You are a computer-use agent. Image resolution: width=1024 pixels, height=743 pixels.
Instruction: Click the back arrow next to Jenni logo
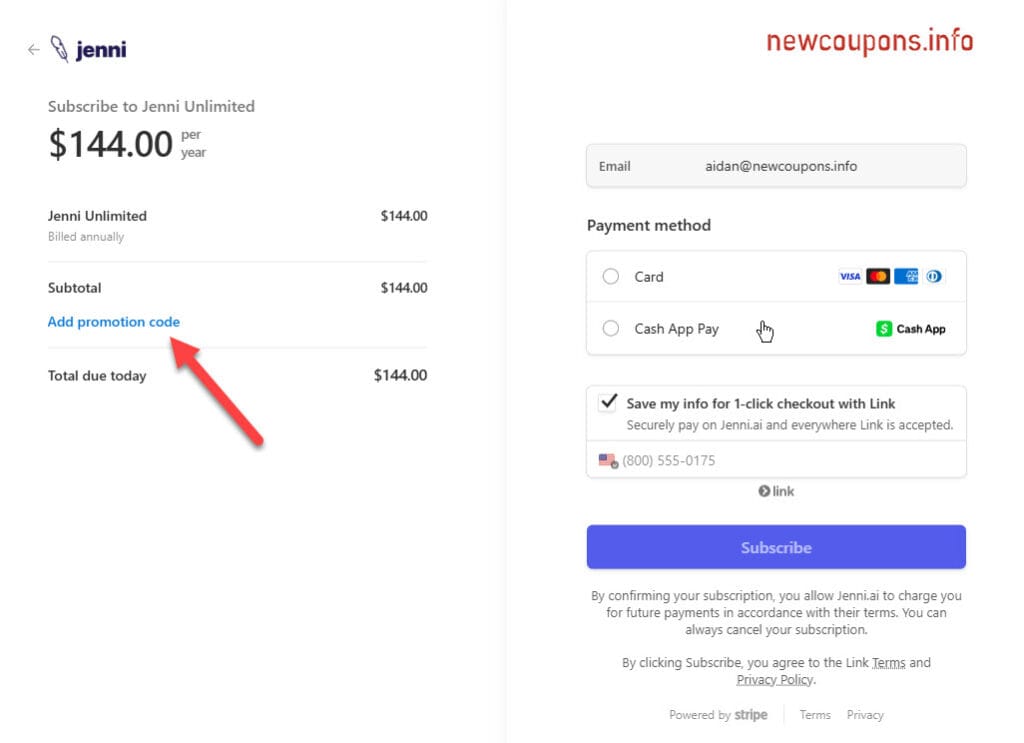[x=33, y=49]
